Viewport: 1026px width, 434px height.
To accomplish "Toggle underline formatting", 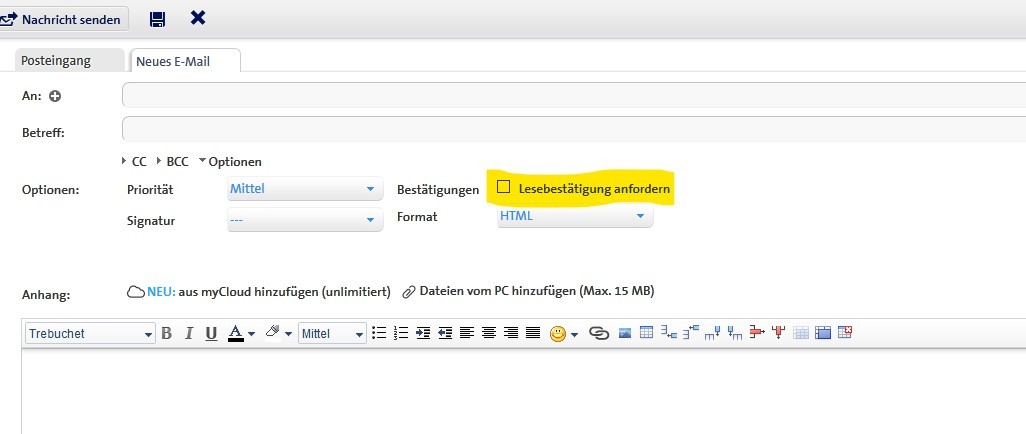I will (x=211, y=333).
